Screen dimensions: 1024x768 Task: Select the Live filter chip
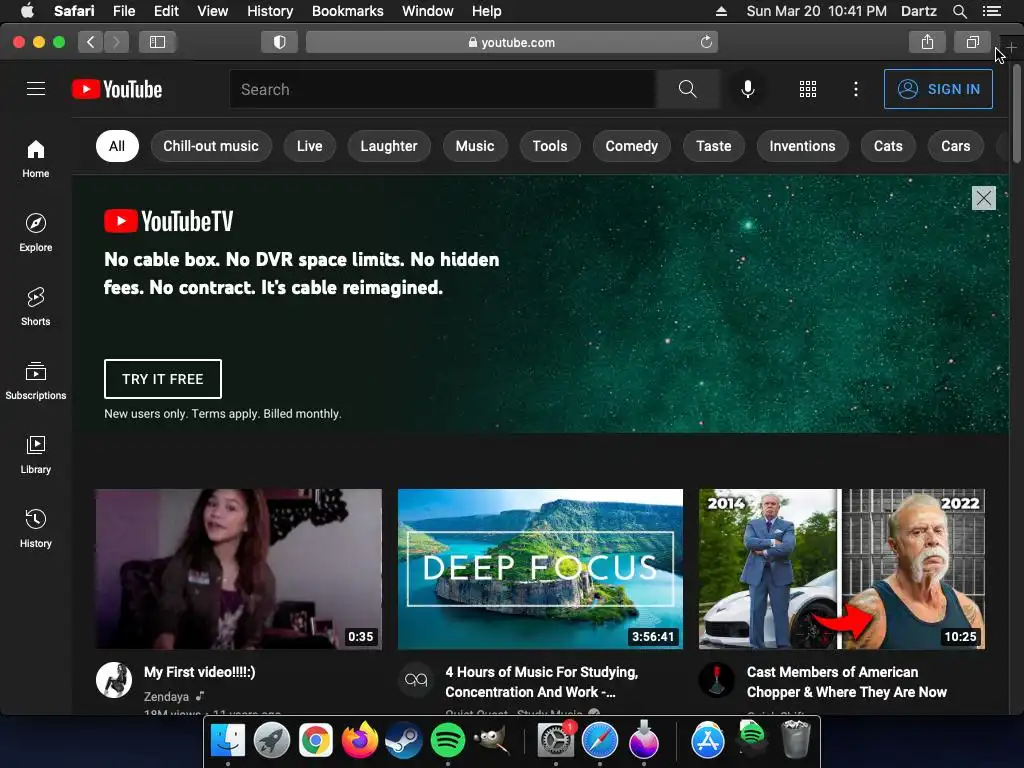click(x=310, y=146)
